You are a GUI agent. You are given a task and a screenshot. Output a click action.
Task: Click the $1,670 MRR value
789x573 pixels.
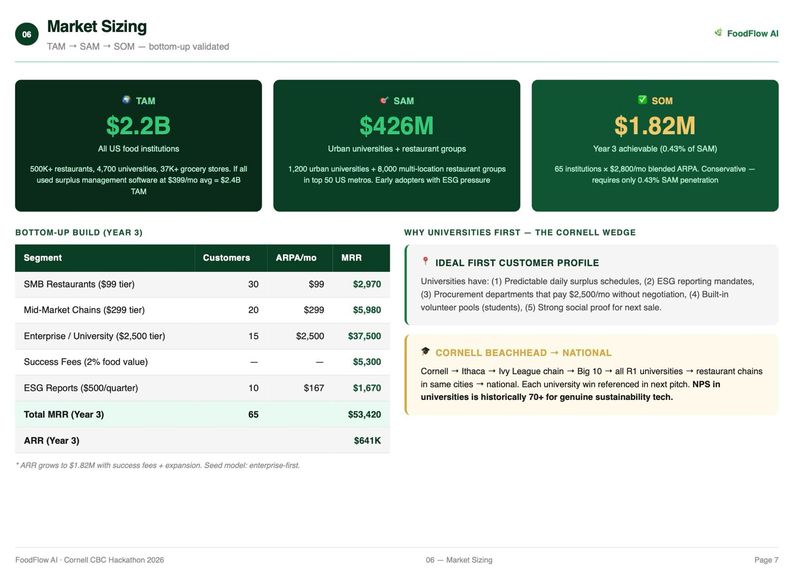pos(367,388)
